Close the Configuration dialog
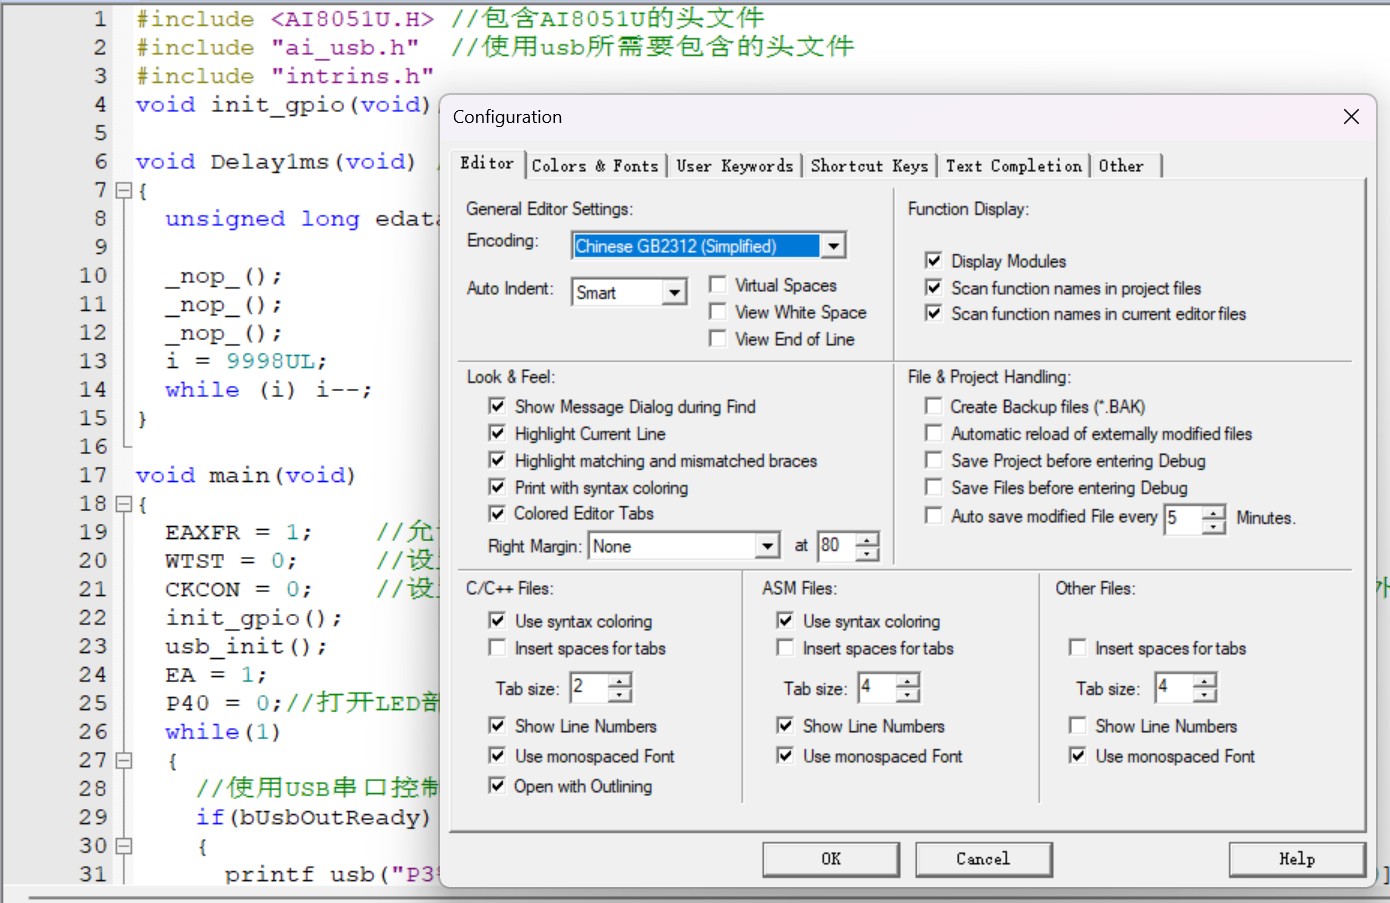The height and width of the screenshot is (903, 1390). [1351, 117]
